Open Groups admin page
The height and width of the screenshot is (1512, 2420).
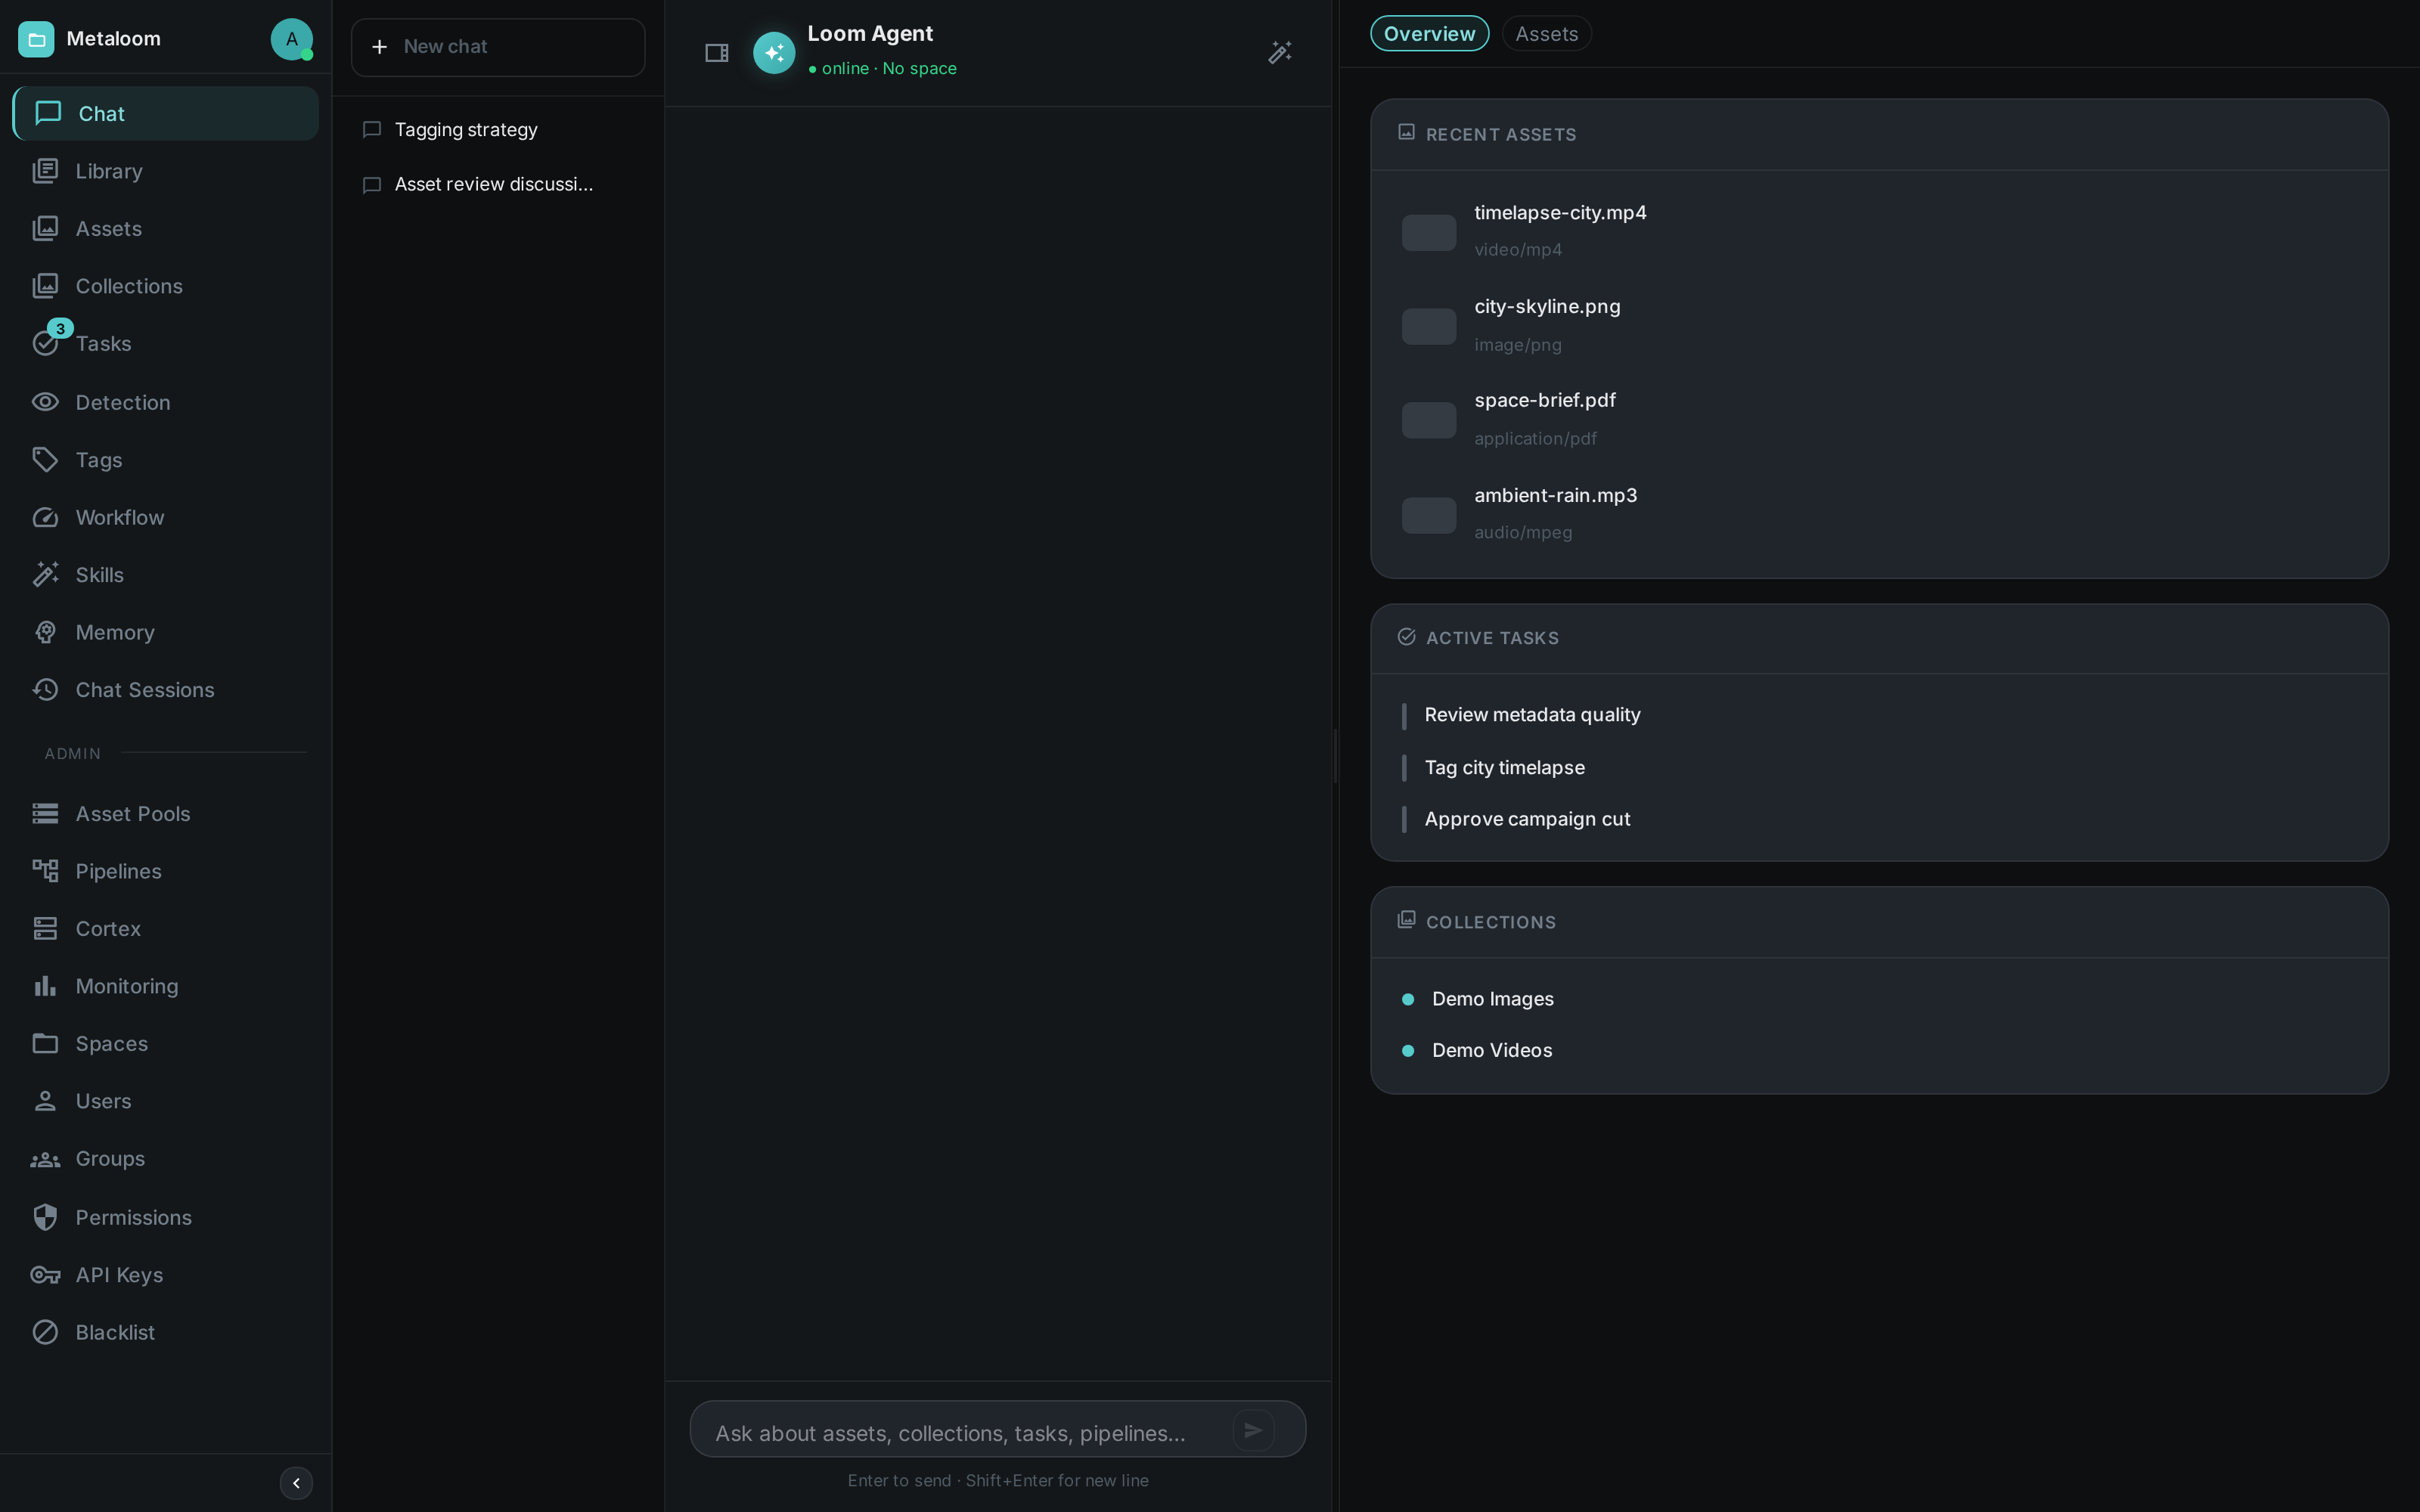click(165, 1158)
